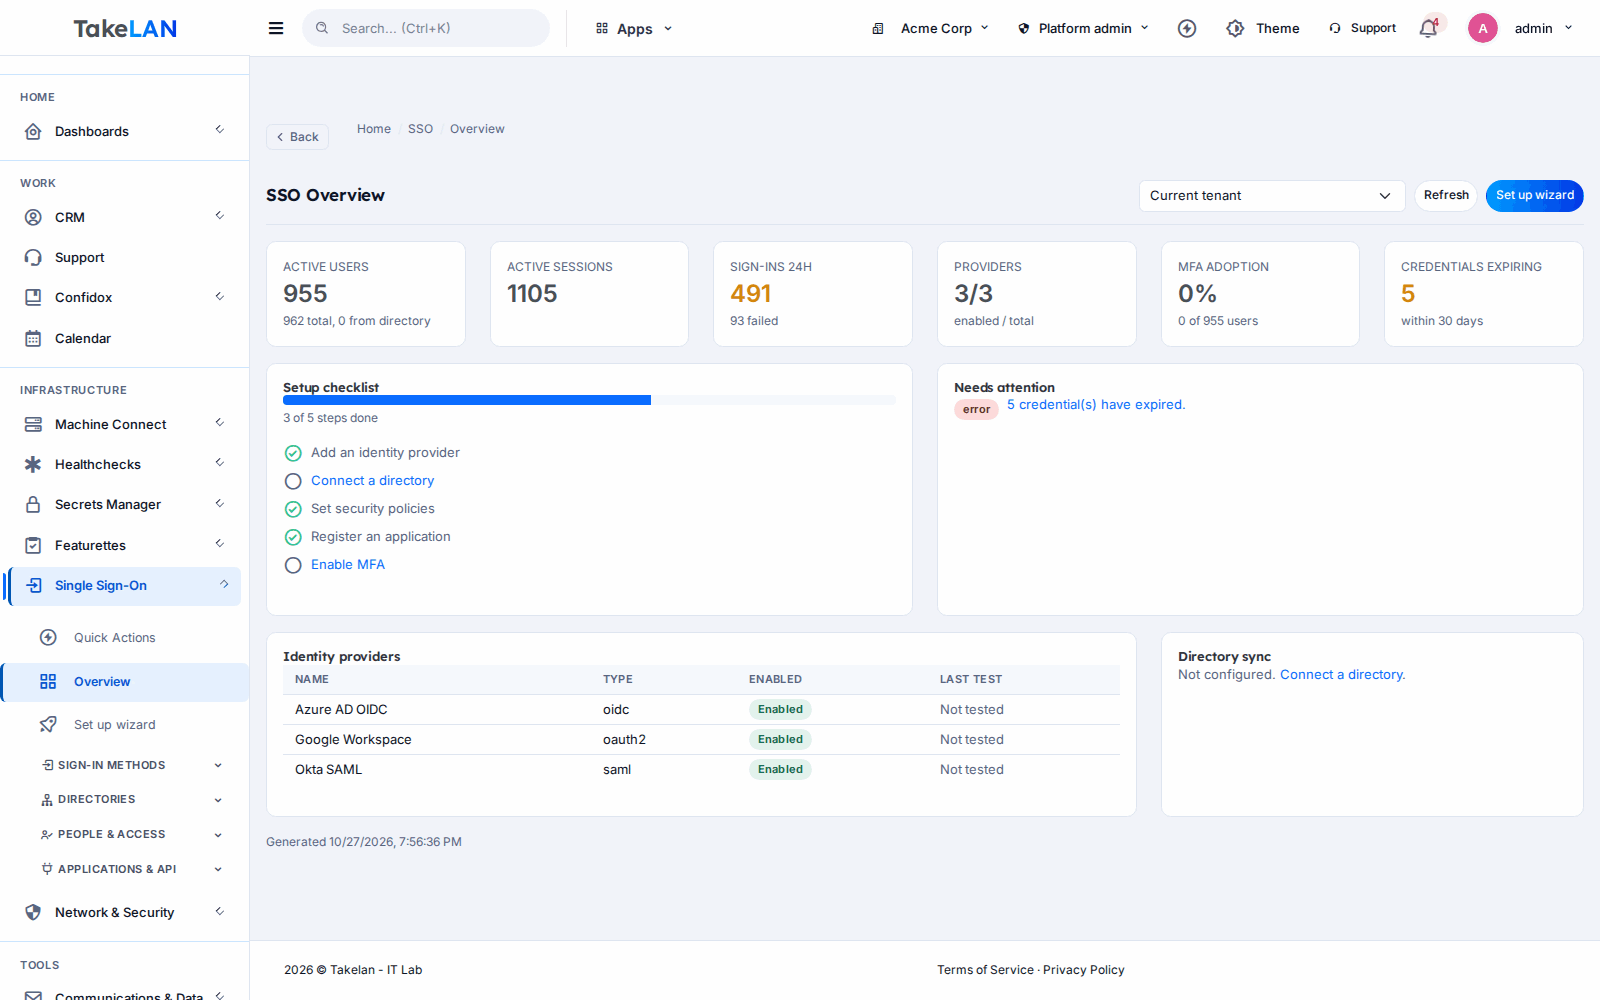
Task: Open Calendar icon in the sidebar
Action: point(33,338)
